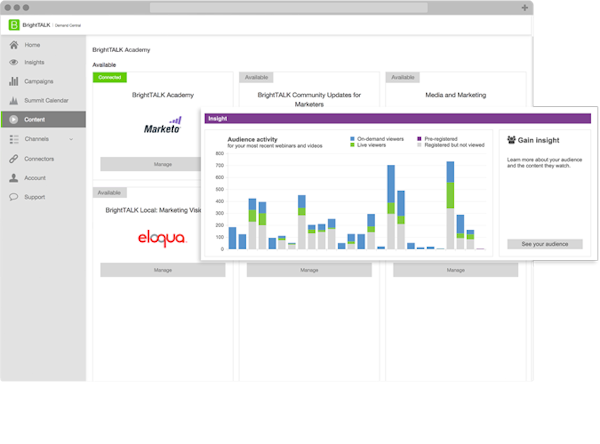
Task: Click Available badge on Community Updates card
Action: point(256,77)
